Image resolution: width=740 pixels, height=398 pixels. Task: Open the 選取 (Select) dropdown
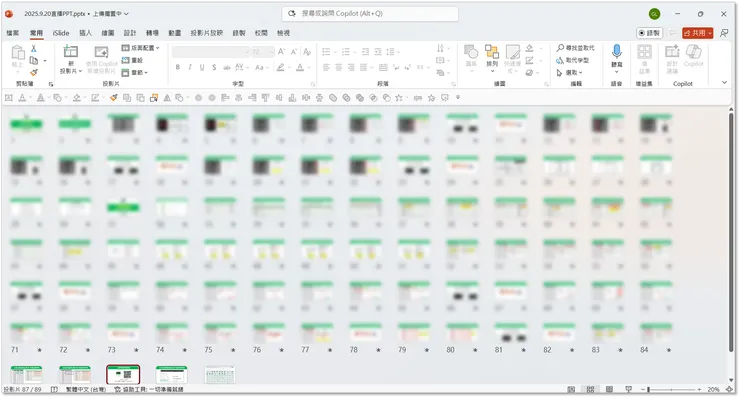coord(569,73)
